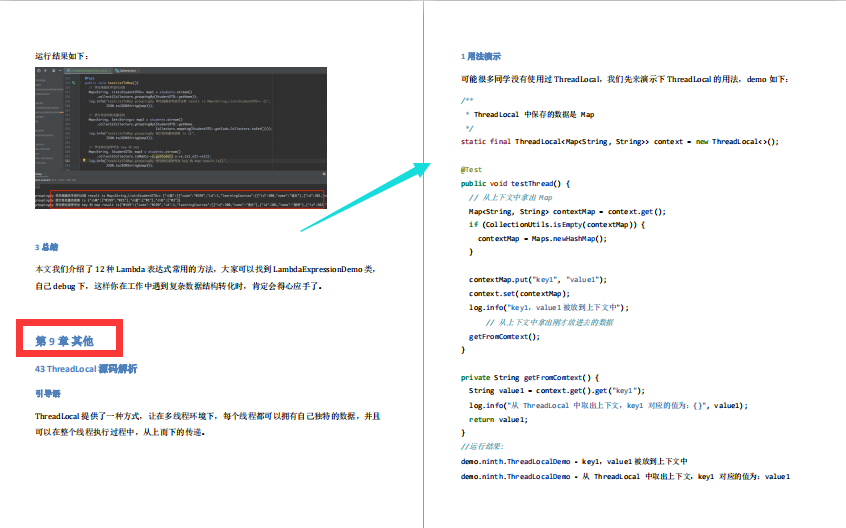Click the line 'contextMap = Maps.newHashMap();'
This screenshot has height=528, width=846.
click(542, 238)
